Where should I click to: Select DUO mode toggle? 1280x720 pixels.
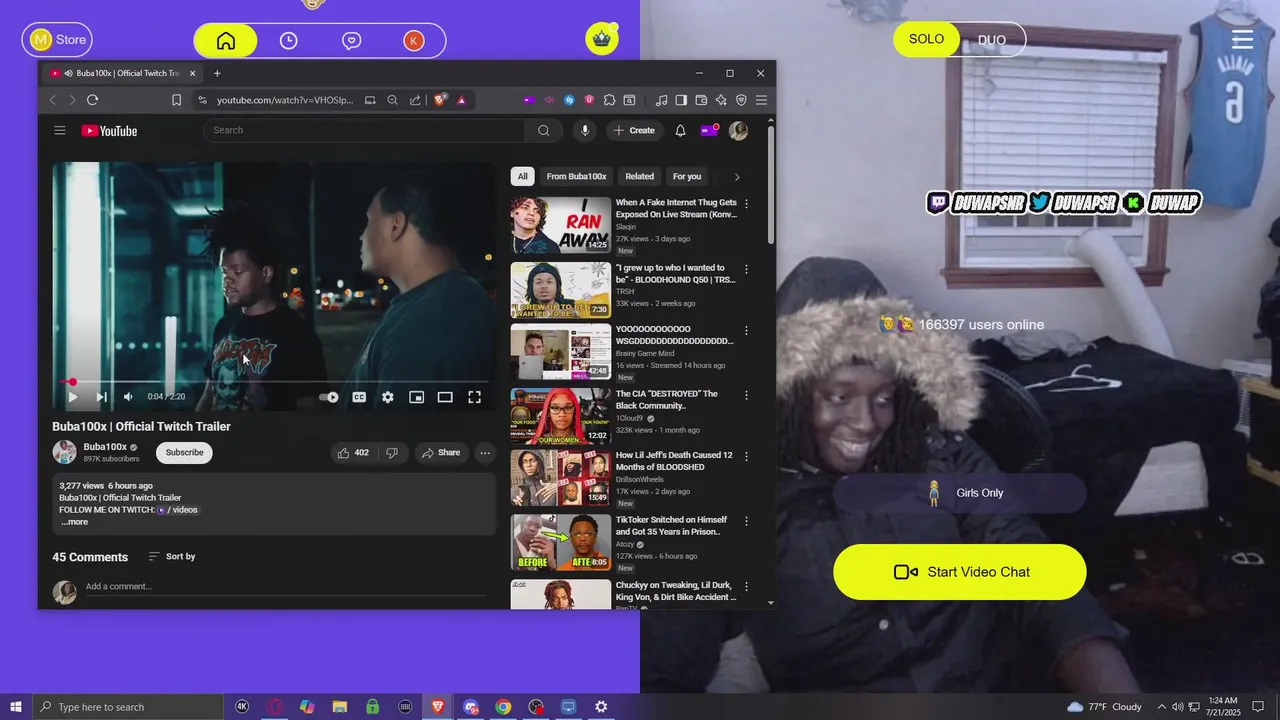pos(992,40)
